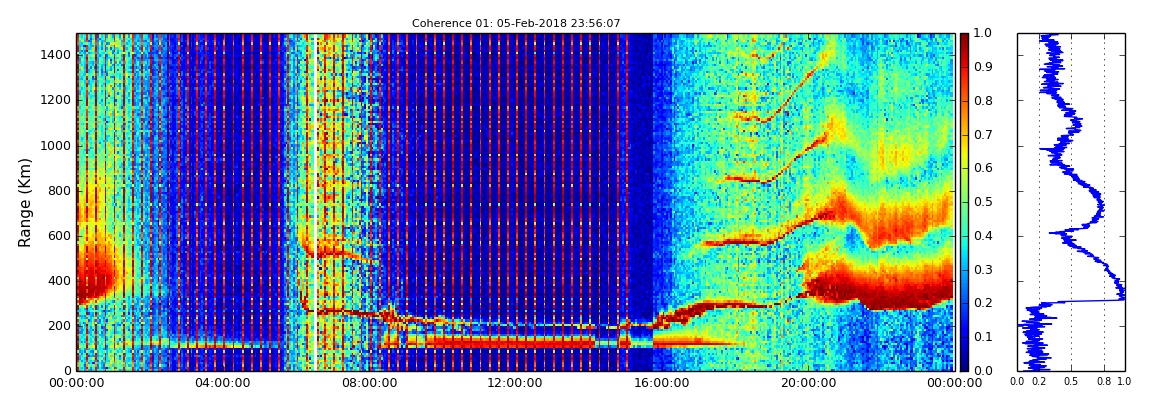Screen dimensions: 1150x407
Task: Click the 0.2 tick beside the colorbar
Action: 981,304
